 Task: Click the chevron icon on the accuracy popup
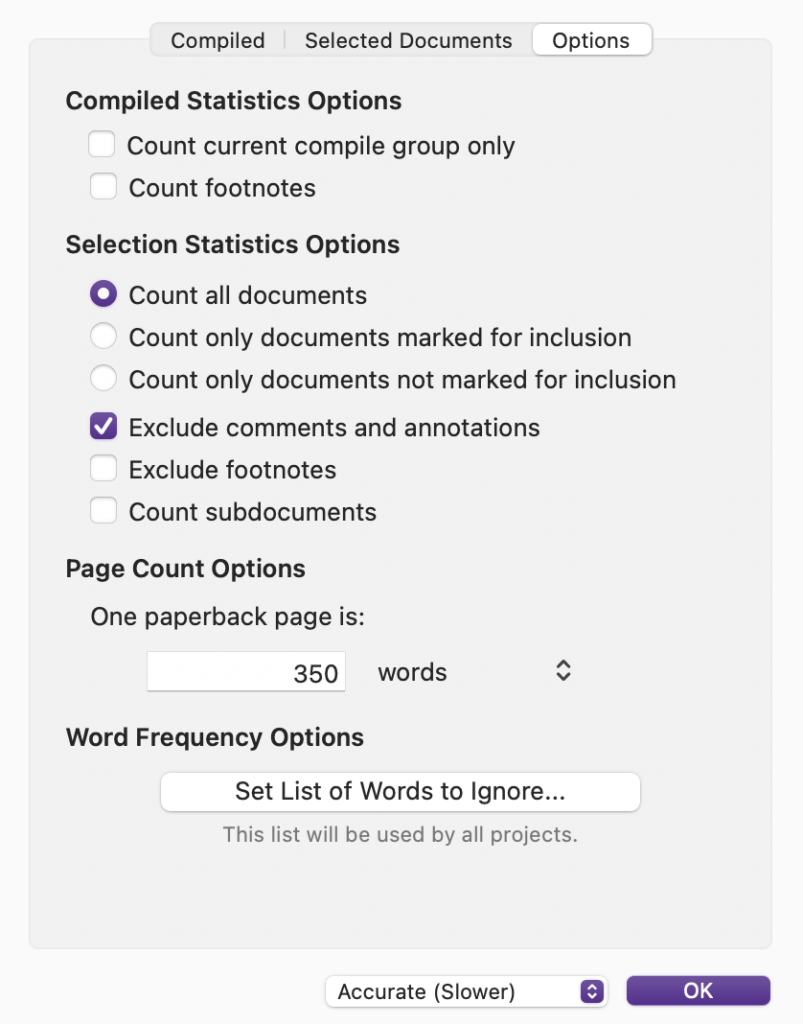point(592,991)
